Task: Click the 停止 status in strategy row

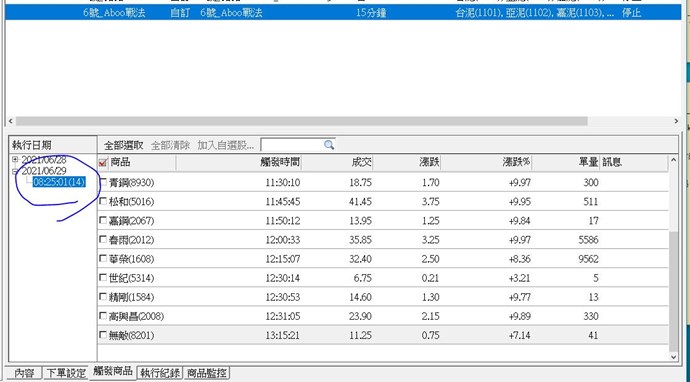Action: point(631,13)
